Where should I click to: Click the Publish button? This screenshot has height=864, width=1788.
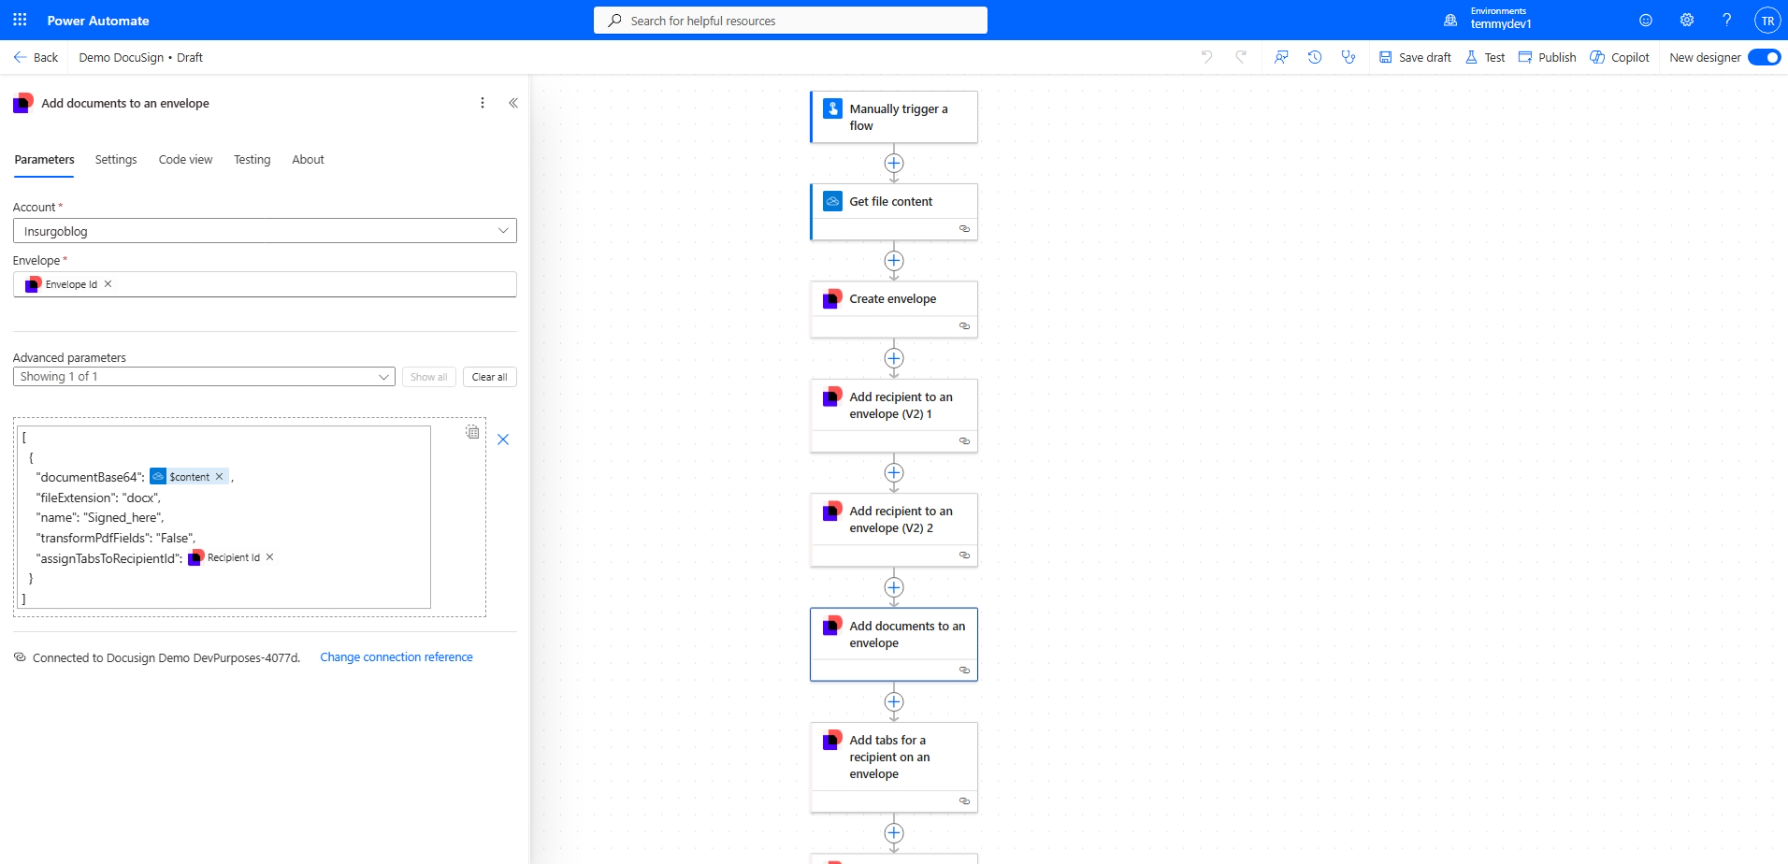pyautogui.click(x=1547, y=57)
